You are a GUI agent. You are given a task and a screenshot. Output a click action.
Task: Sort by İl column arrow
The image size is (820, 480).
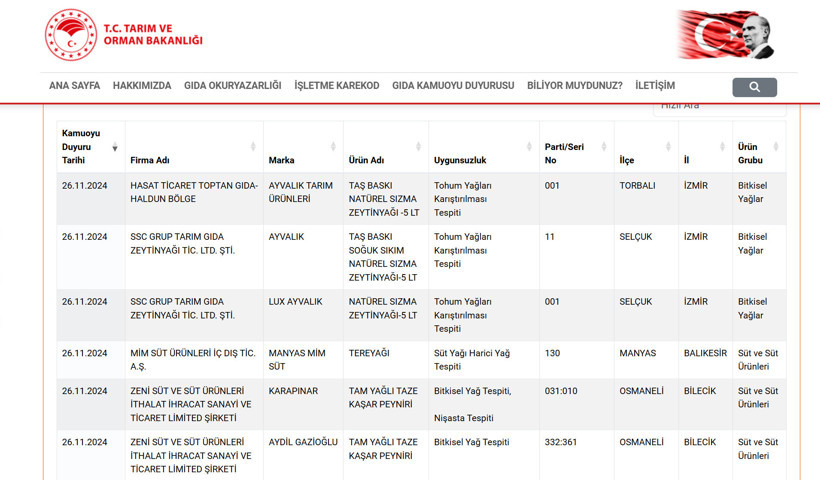722,147
